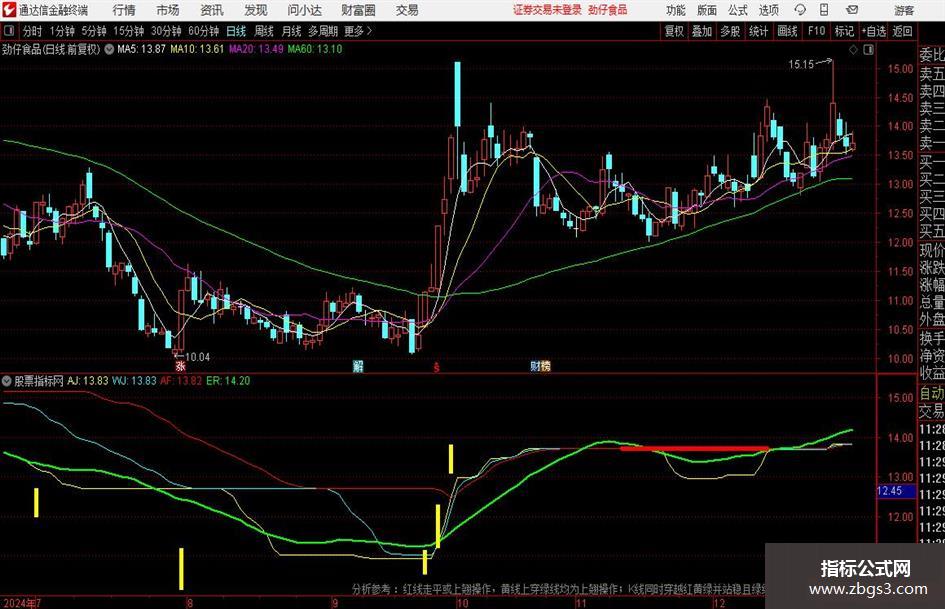Click the +自选 button
945x609 pixels.
pos(873,31)
